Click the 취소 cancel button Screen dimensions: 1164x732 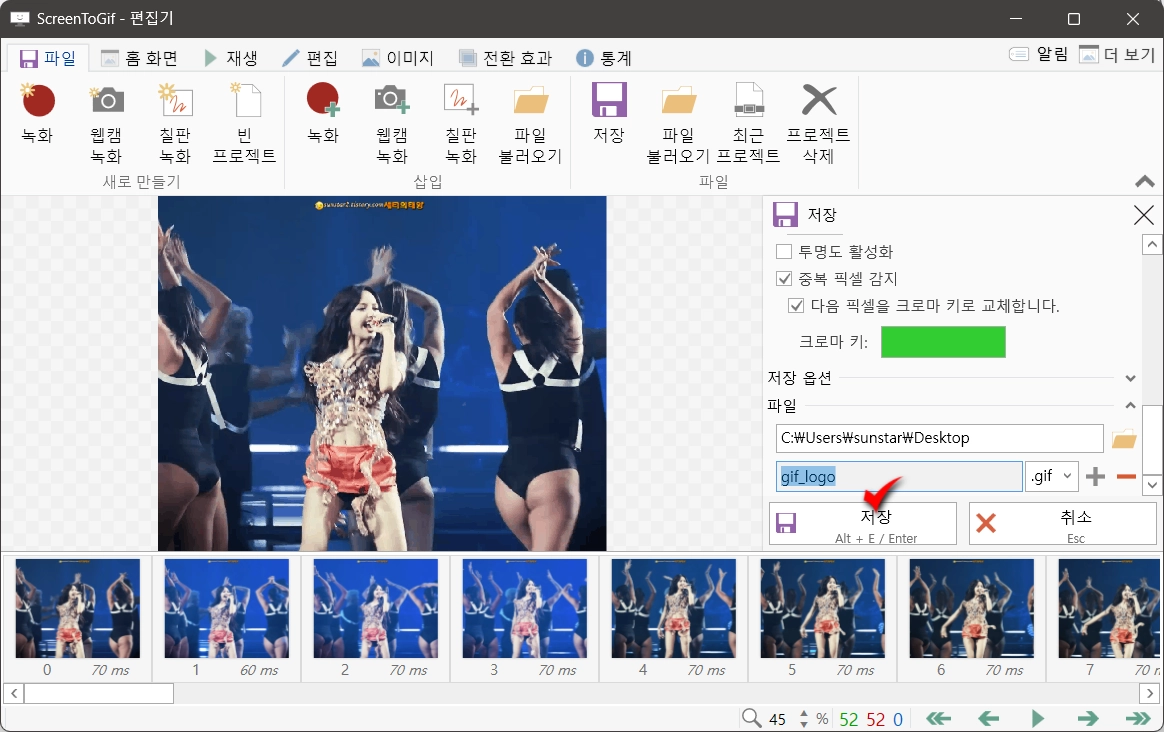tap(1062, 523)
